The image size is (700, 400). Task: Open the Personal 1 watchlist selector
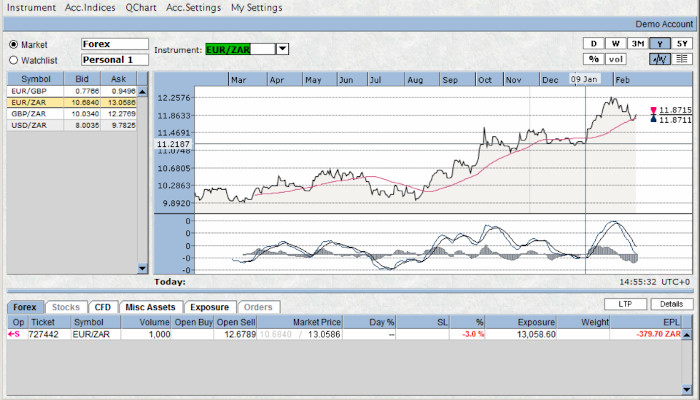114,60
